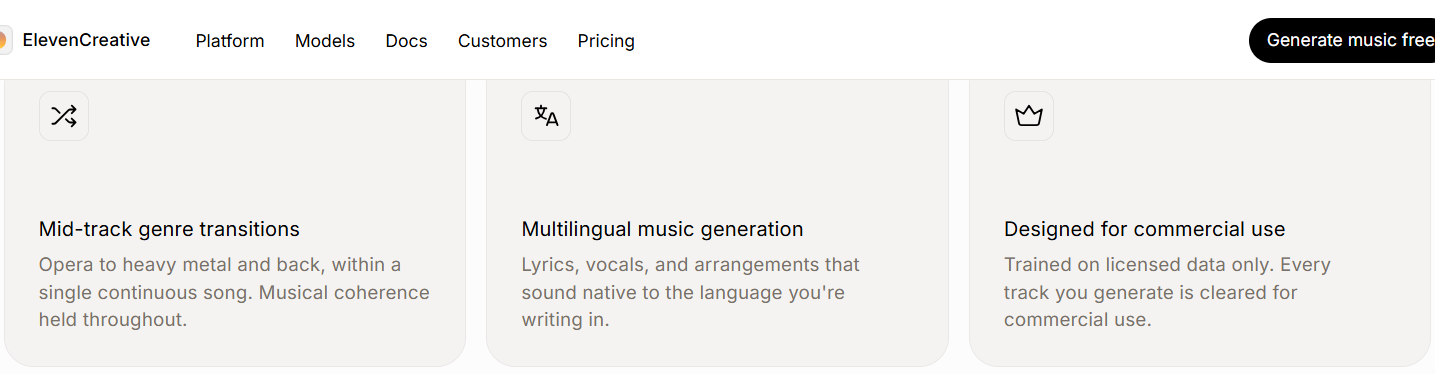Open the commercial use feature card

1200,222
